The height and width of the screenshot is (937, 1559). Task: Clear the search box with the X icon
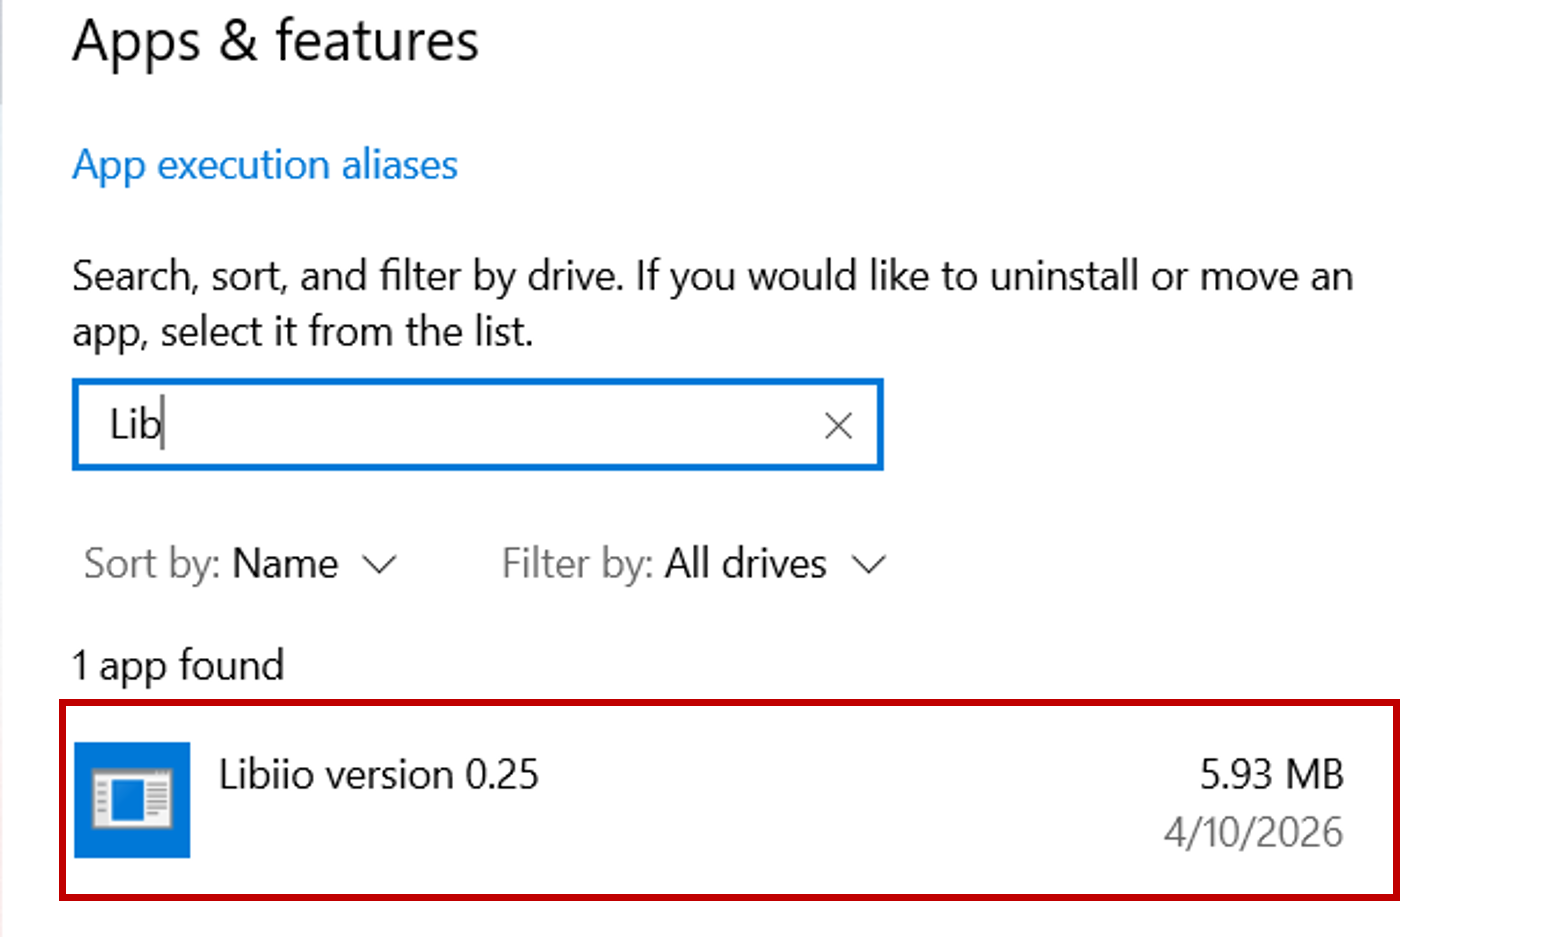[x=838, y=426]
